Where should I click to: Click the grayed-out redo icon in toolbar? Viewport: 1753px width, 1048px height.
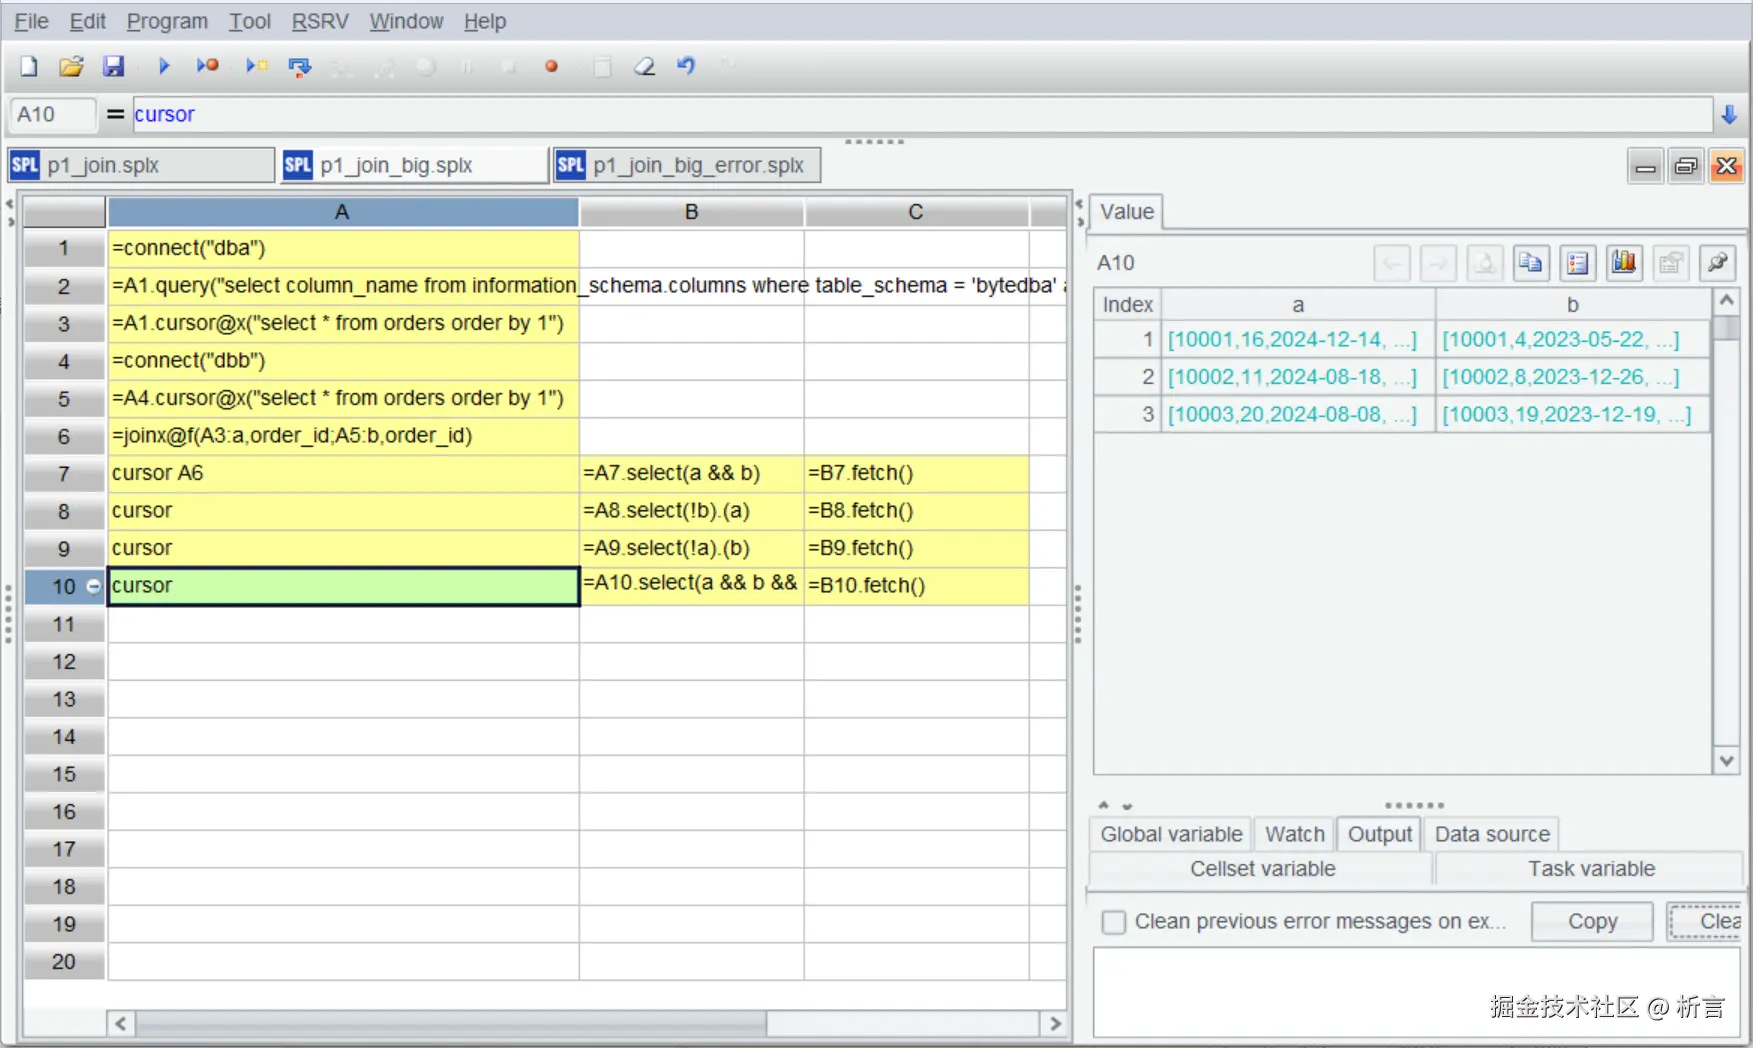point(728,66)
